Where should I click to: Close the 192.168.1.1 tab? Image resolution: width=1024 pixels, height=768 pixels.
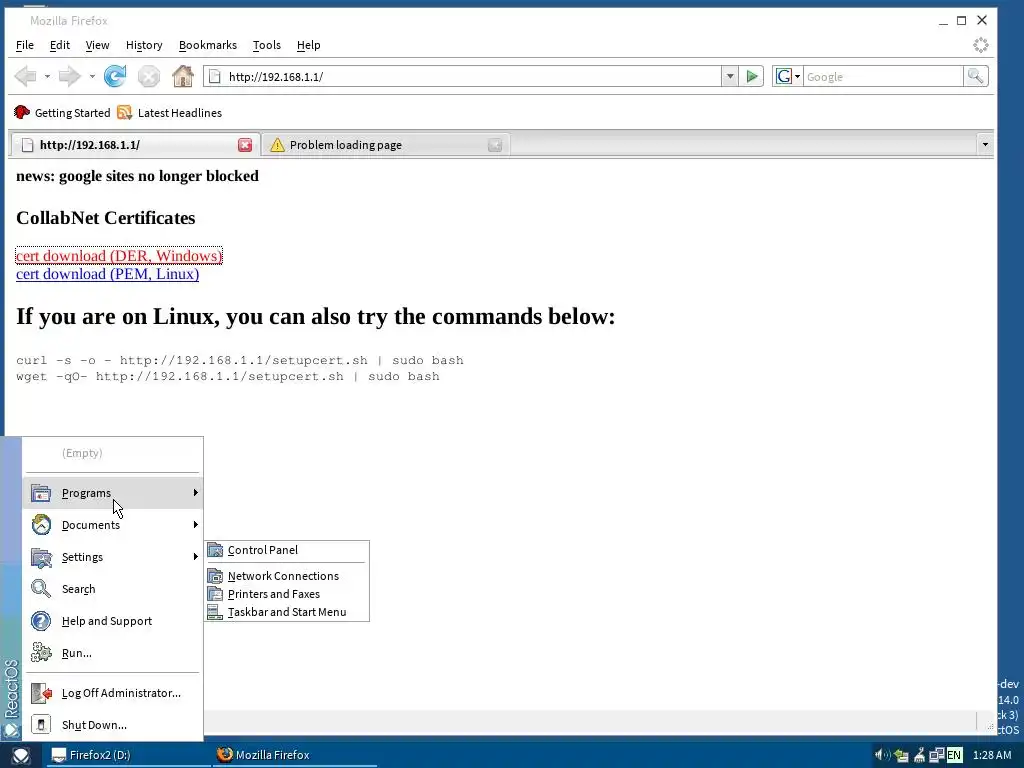[x=245, y=145]
